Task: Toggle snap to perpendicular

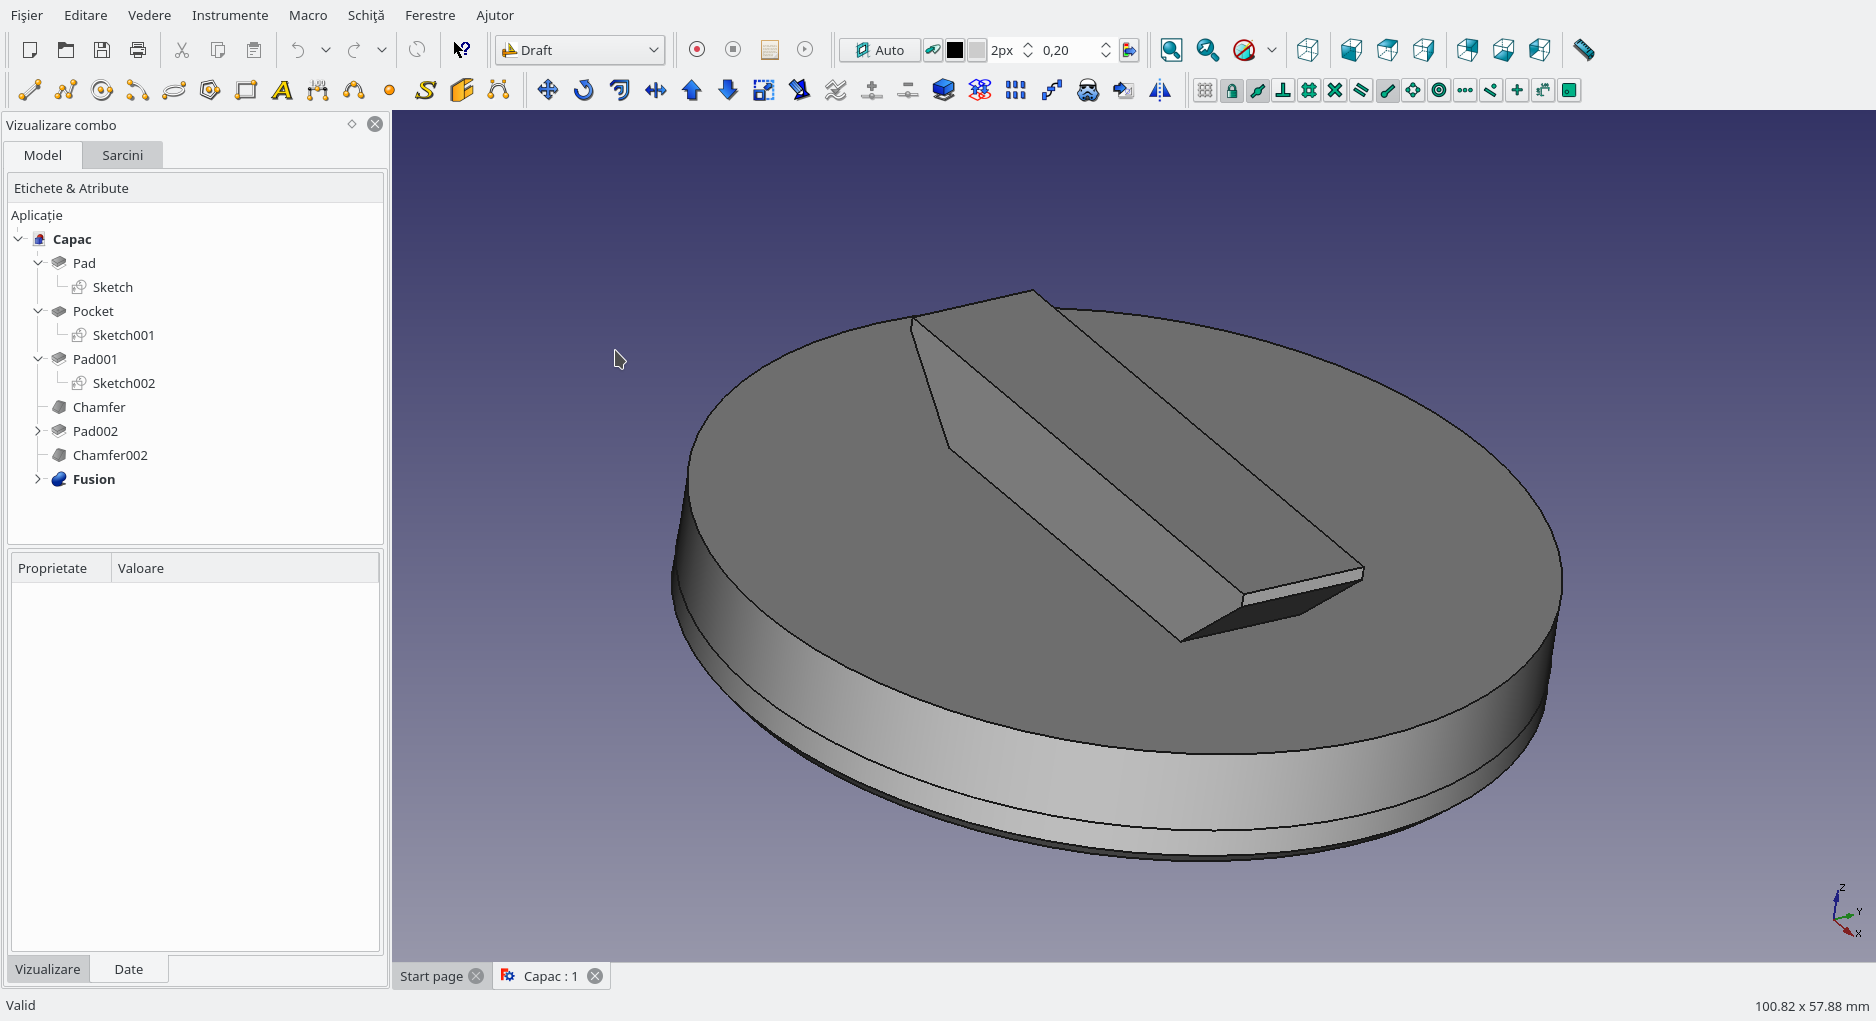Action: coord(1283,91)
